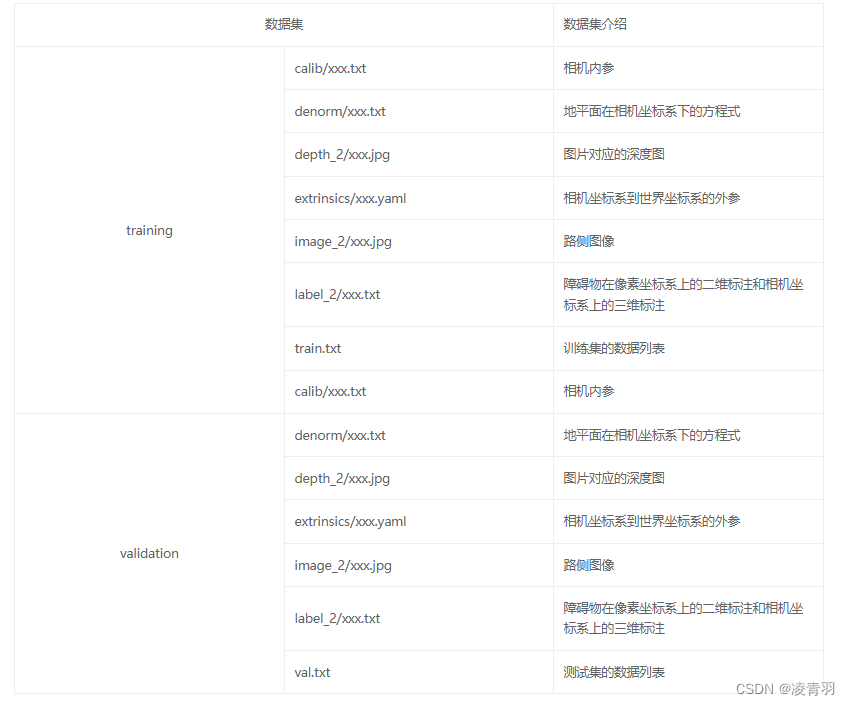Viewport: 850px width, 705px height.
Task: Select the validation cell
Action: point(149,553)
